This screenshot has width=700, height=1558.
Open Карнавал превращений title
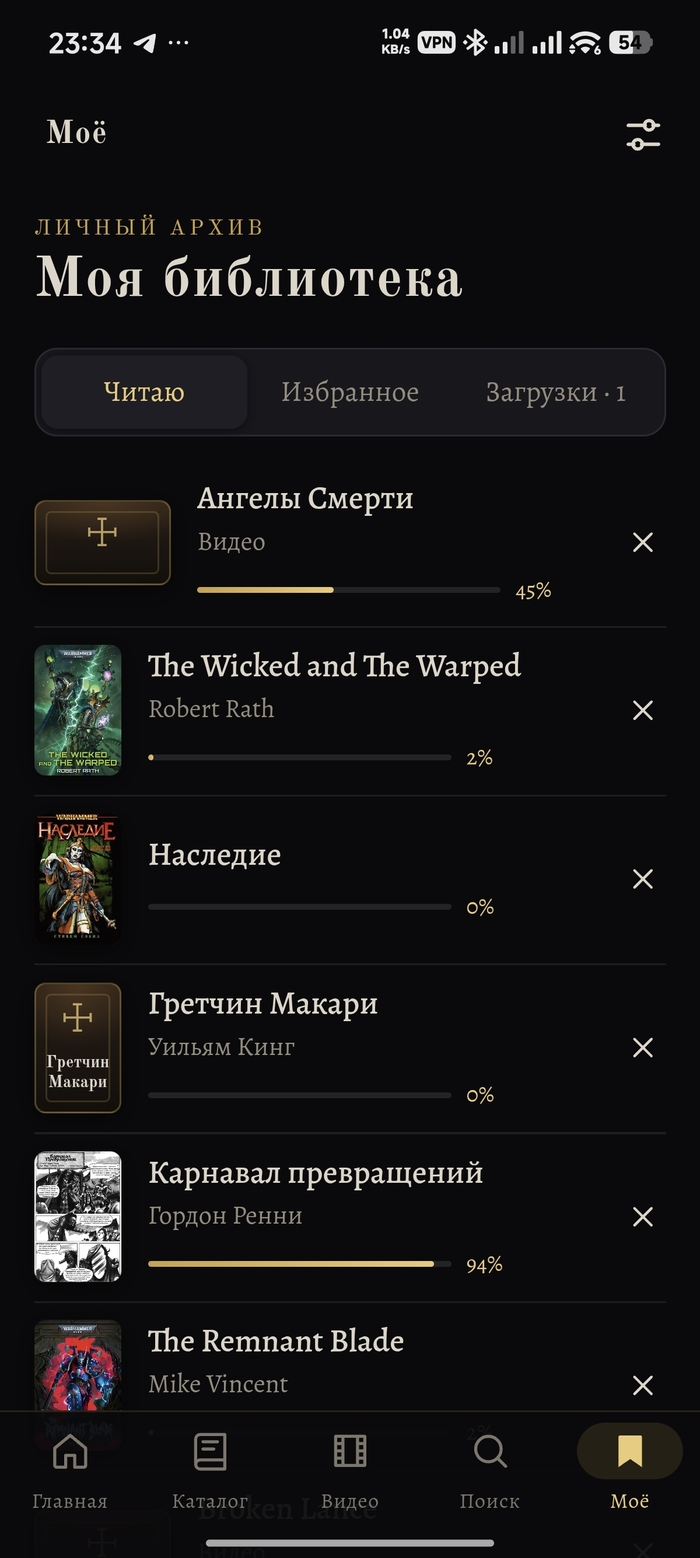point(316,1172)
